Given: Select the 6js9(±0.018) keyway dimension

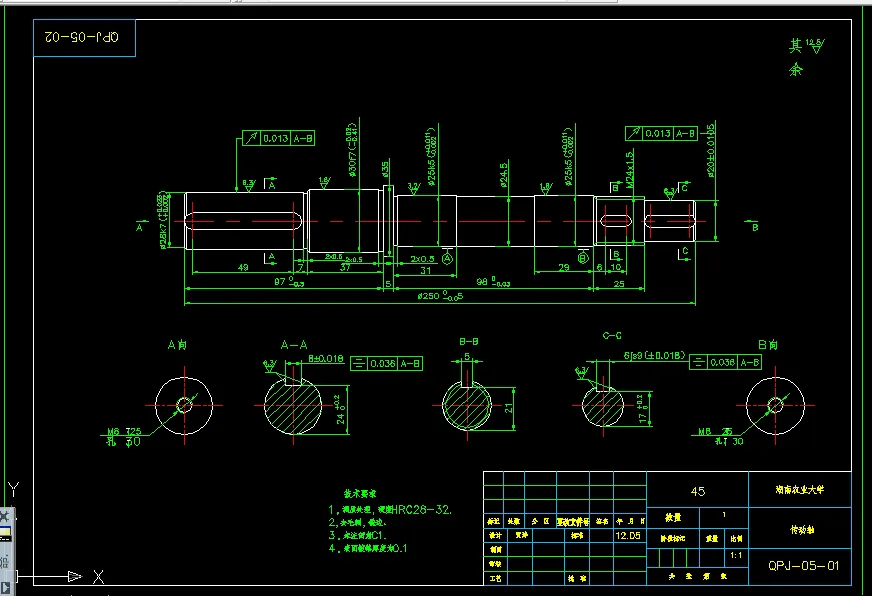Looking at the screenshot, I should tap(654, 355).
